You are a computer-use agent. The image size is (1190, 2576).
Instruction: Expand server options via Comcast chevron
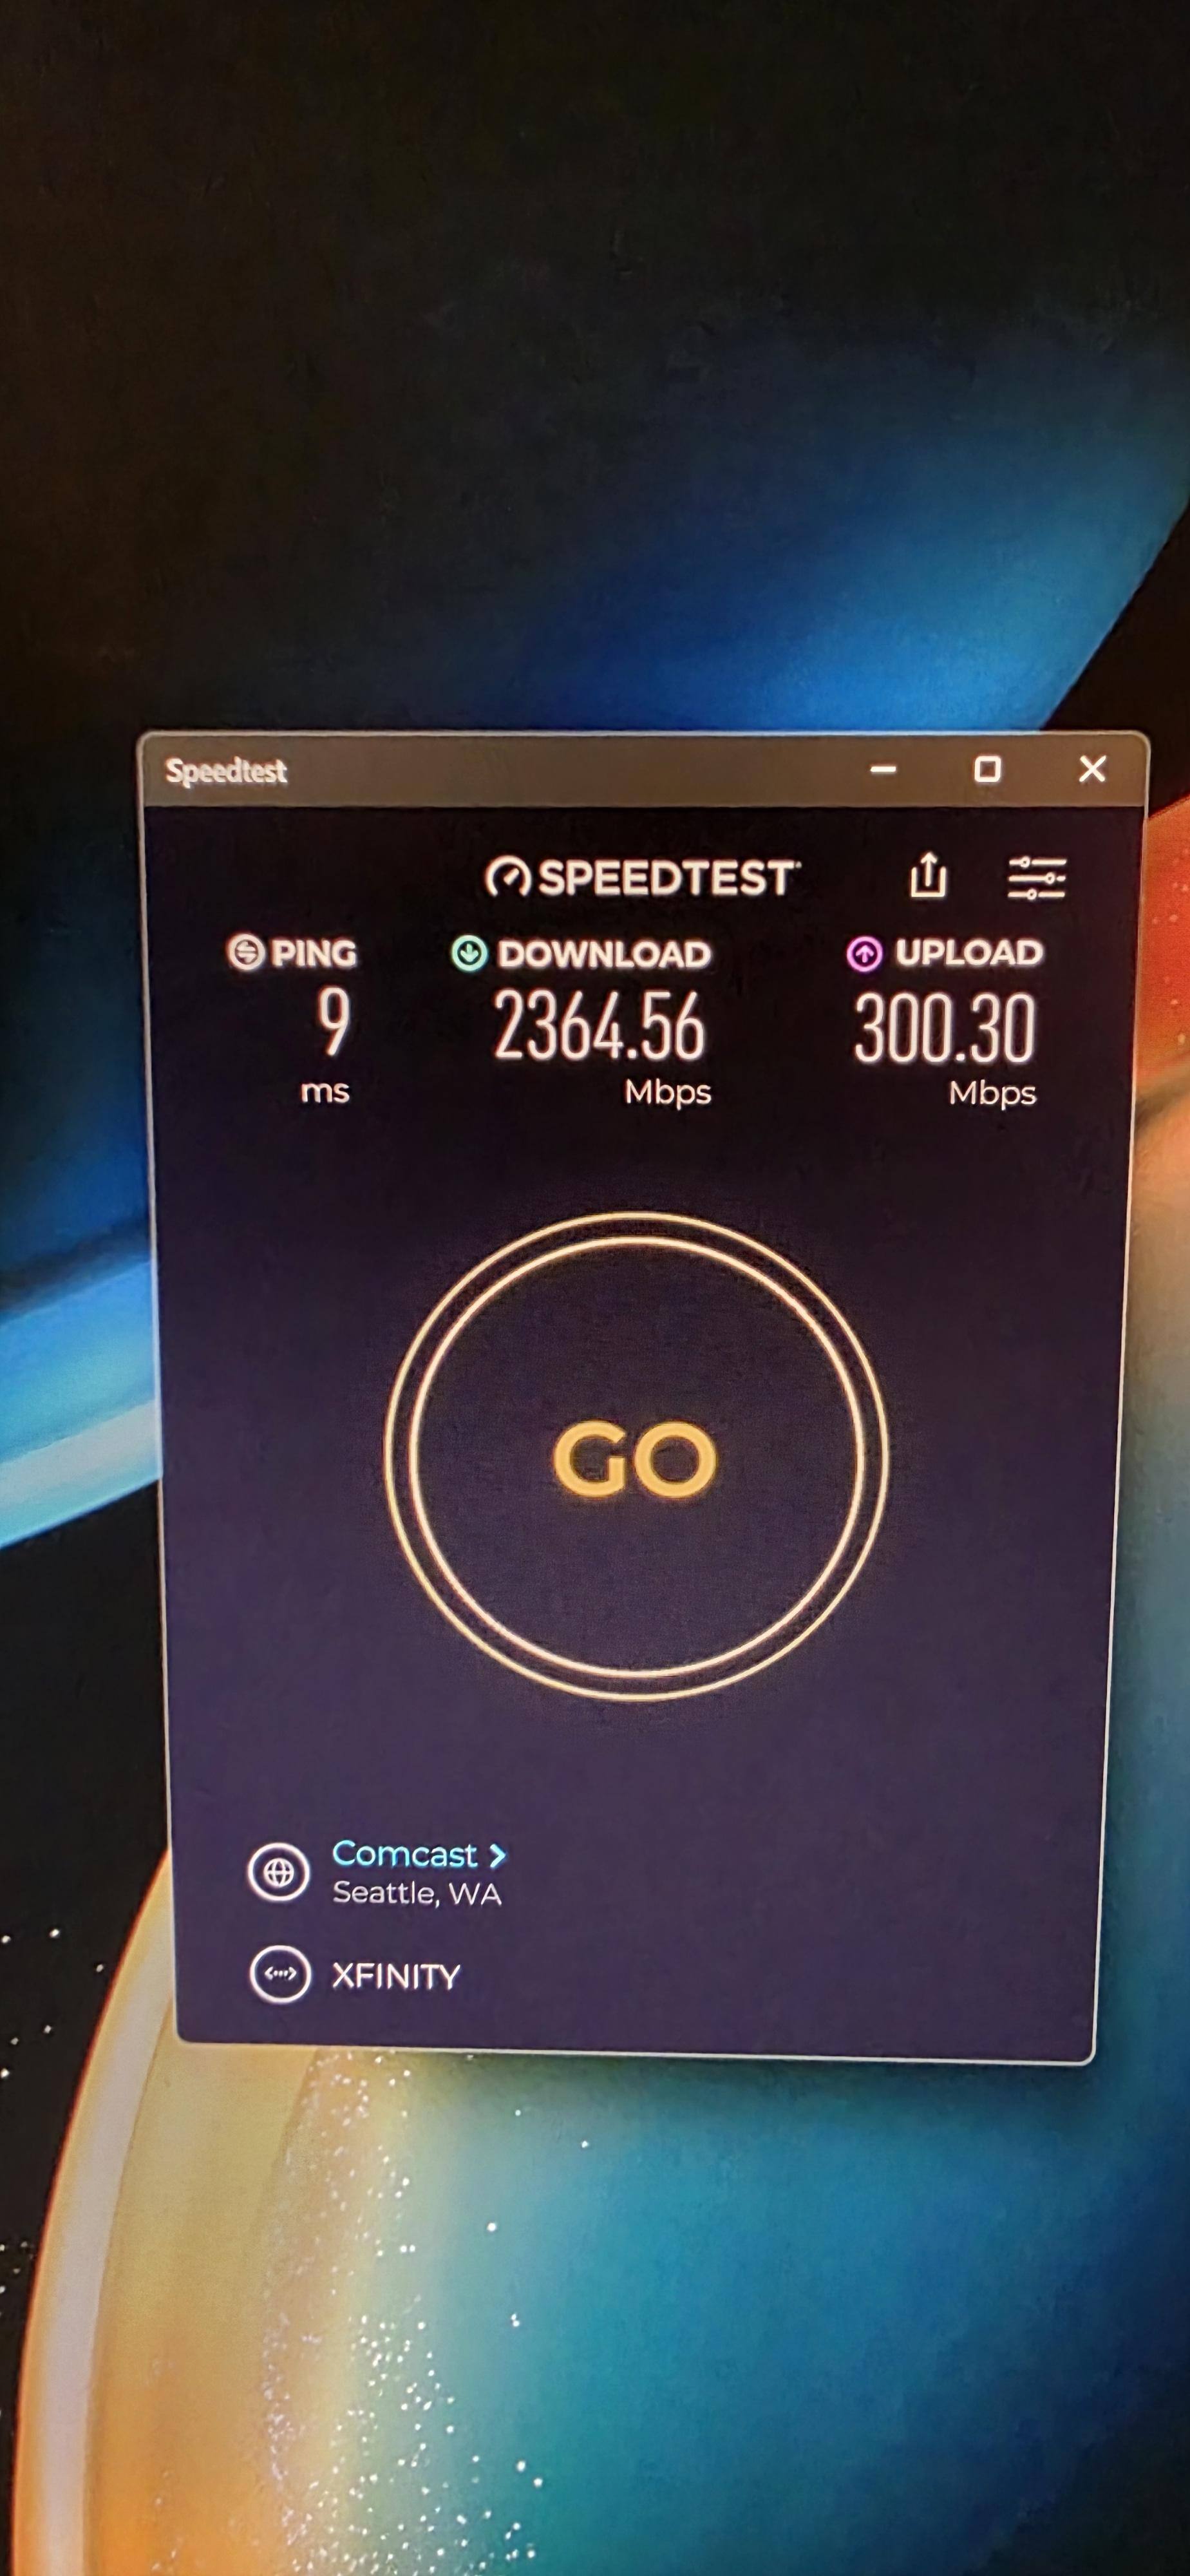tap(497, 1856)
